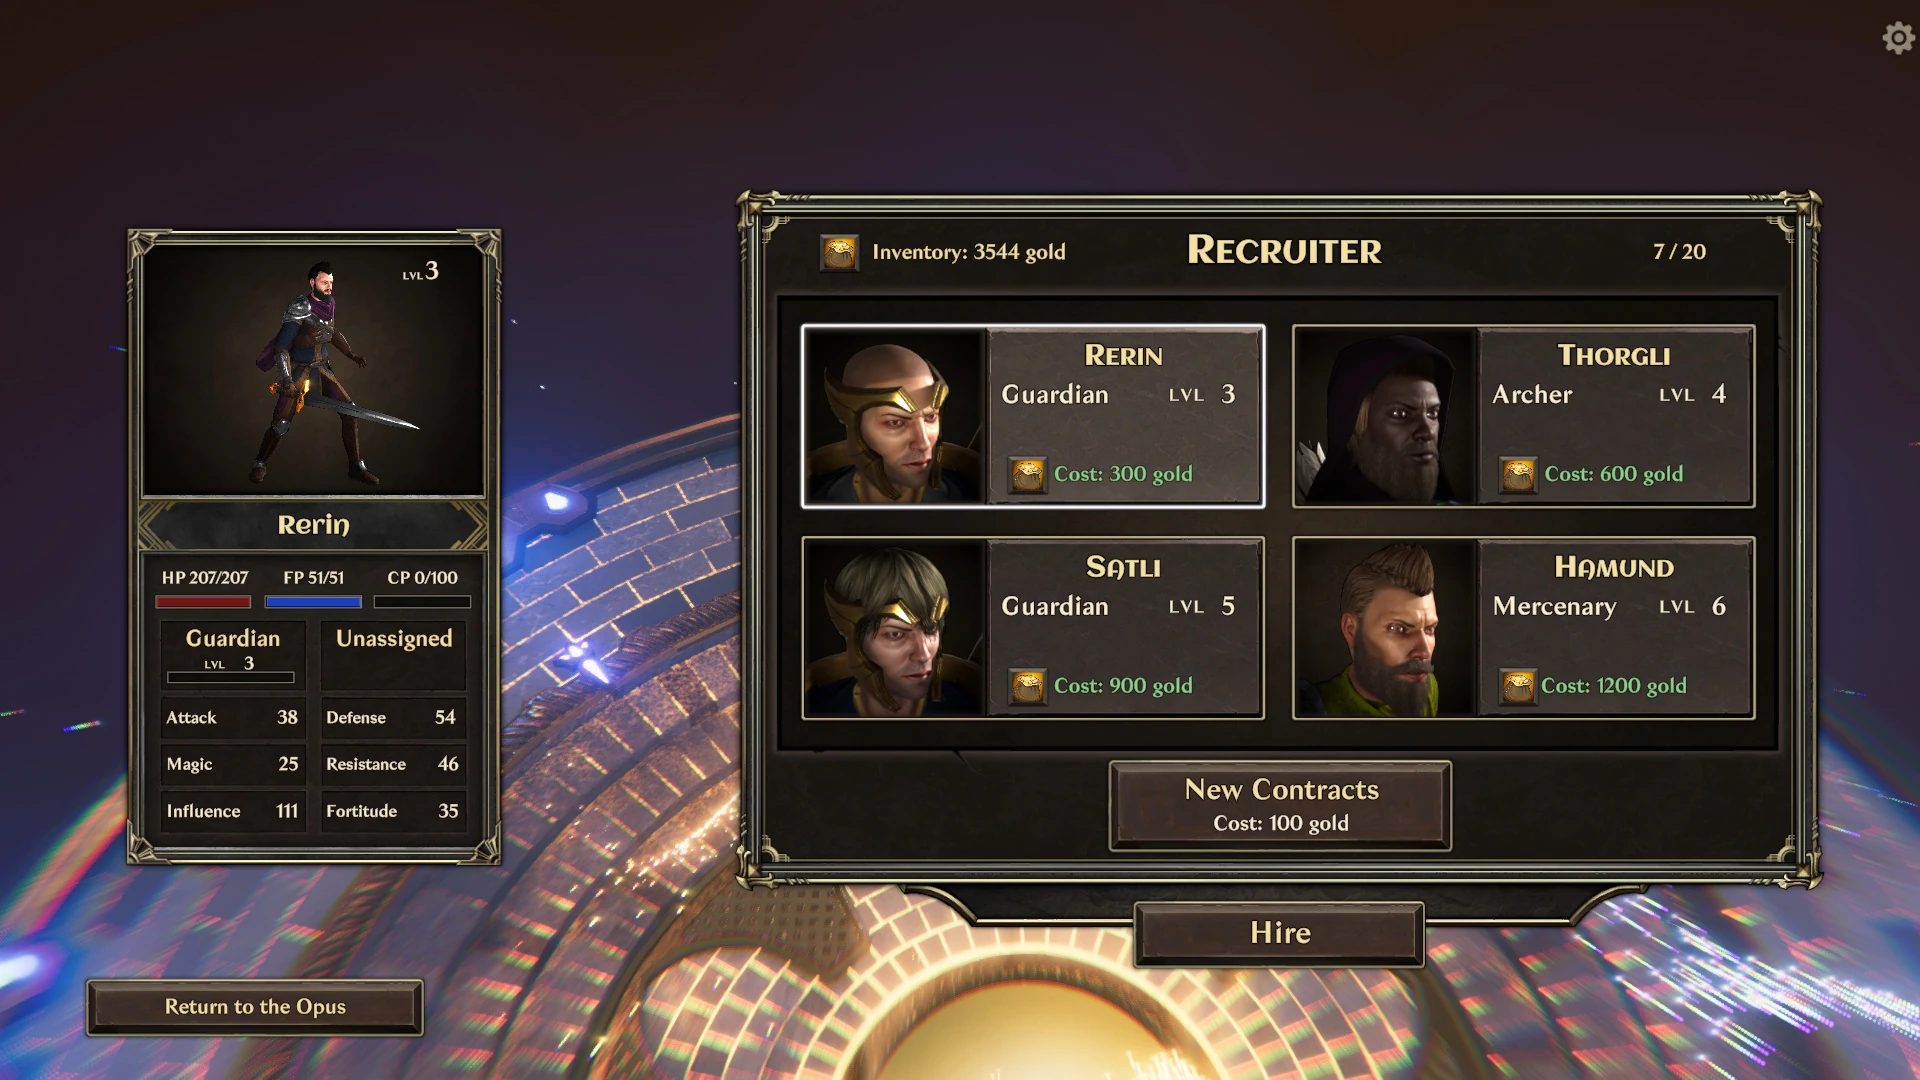Click gold pouch icon beside Satli's cost
Image resolution: width=1920 pixels, height=1080 pixels.
click(1027, 687)
